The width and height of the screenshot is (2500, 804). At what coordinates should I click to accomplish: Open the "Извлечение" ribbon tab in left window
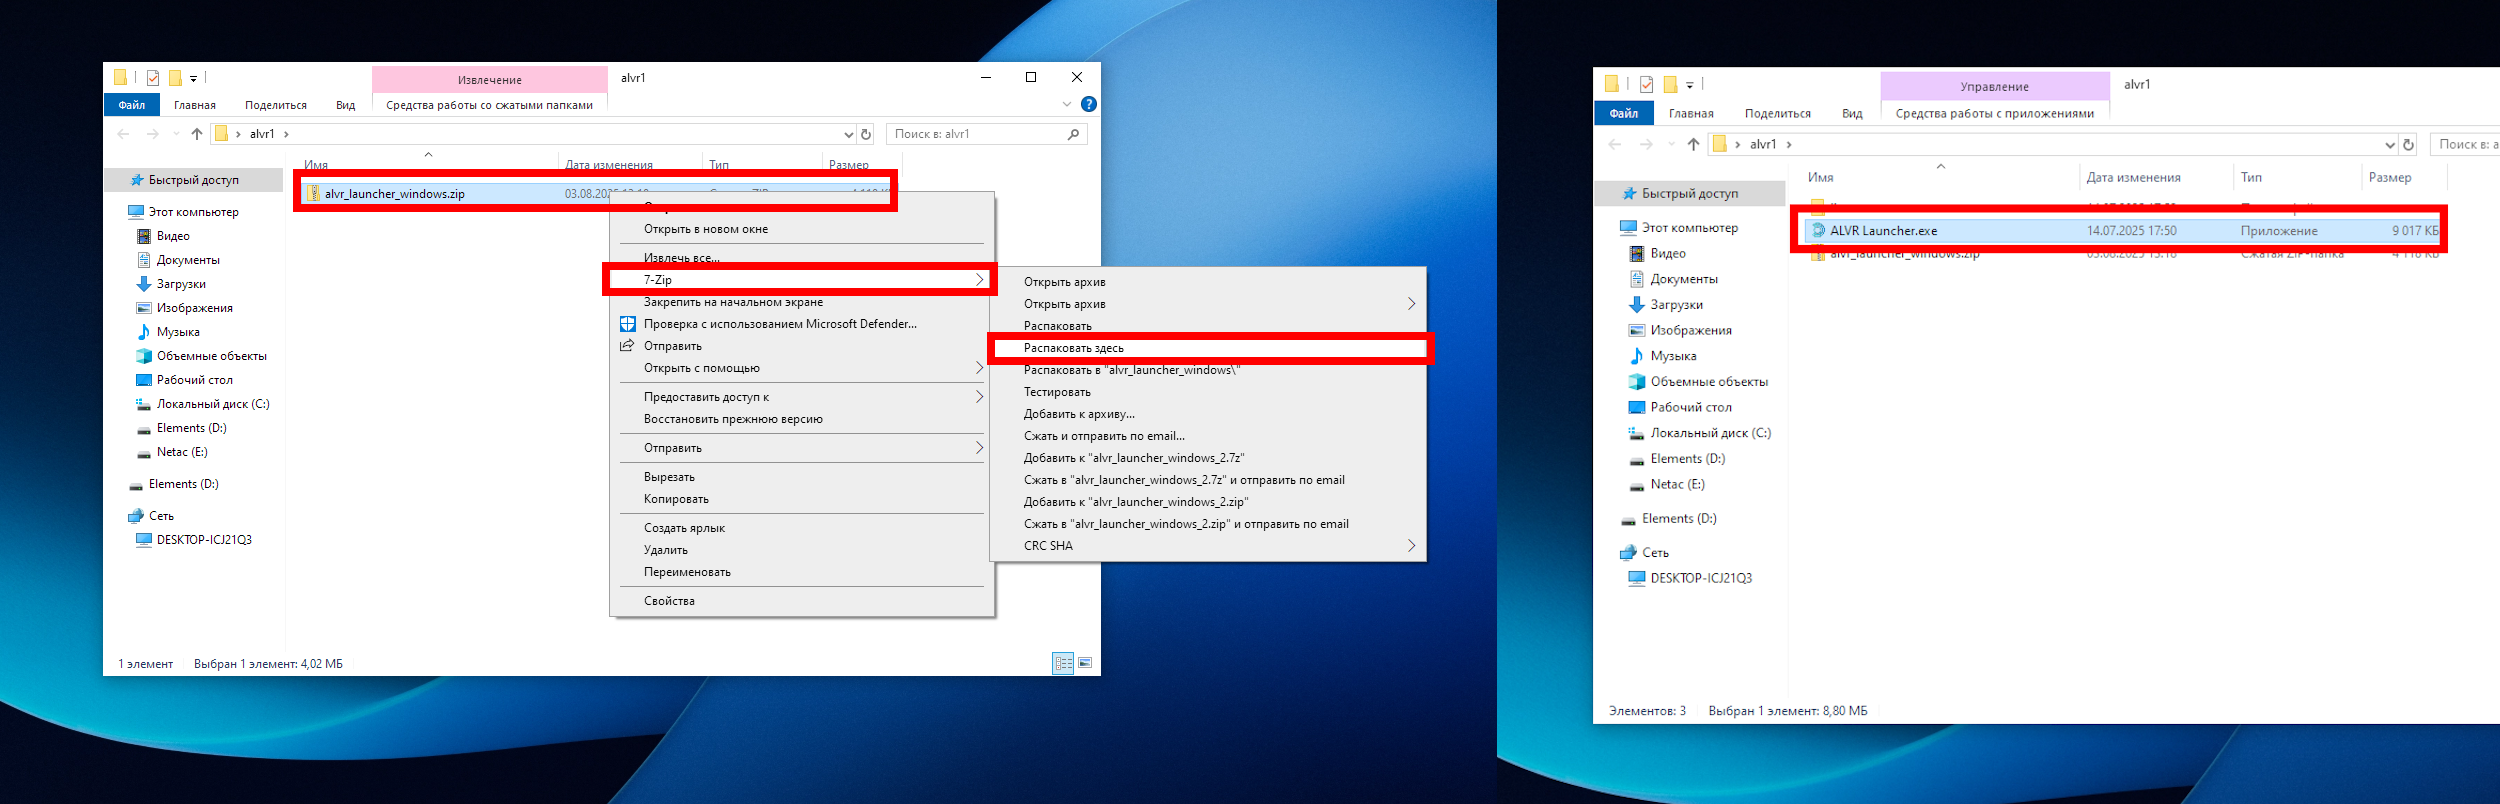click(489, 80)
